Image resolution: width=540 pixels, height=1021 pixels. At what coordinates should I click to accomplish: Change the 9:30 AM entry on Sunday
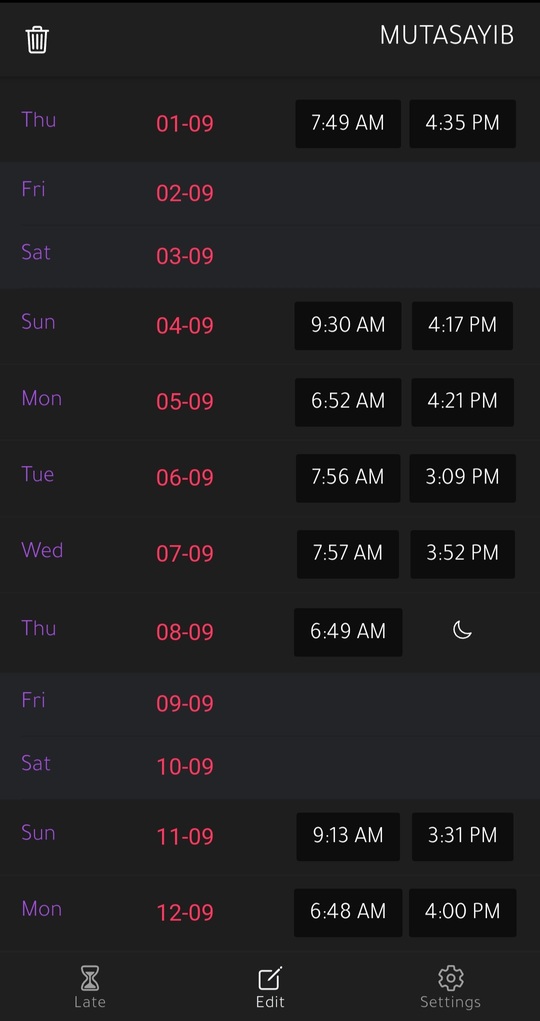348,325
